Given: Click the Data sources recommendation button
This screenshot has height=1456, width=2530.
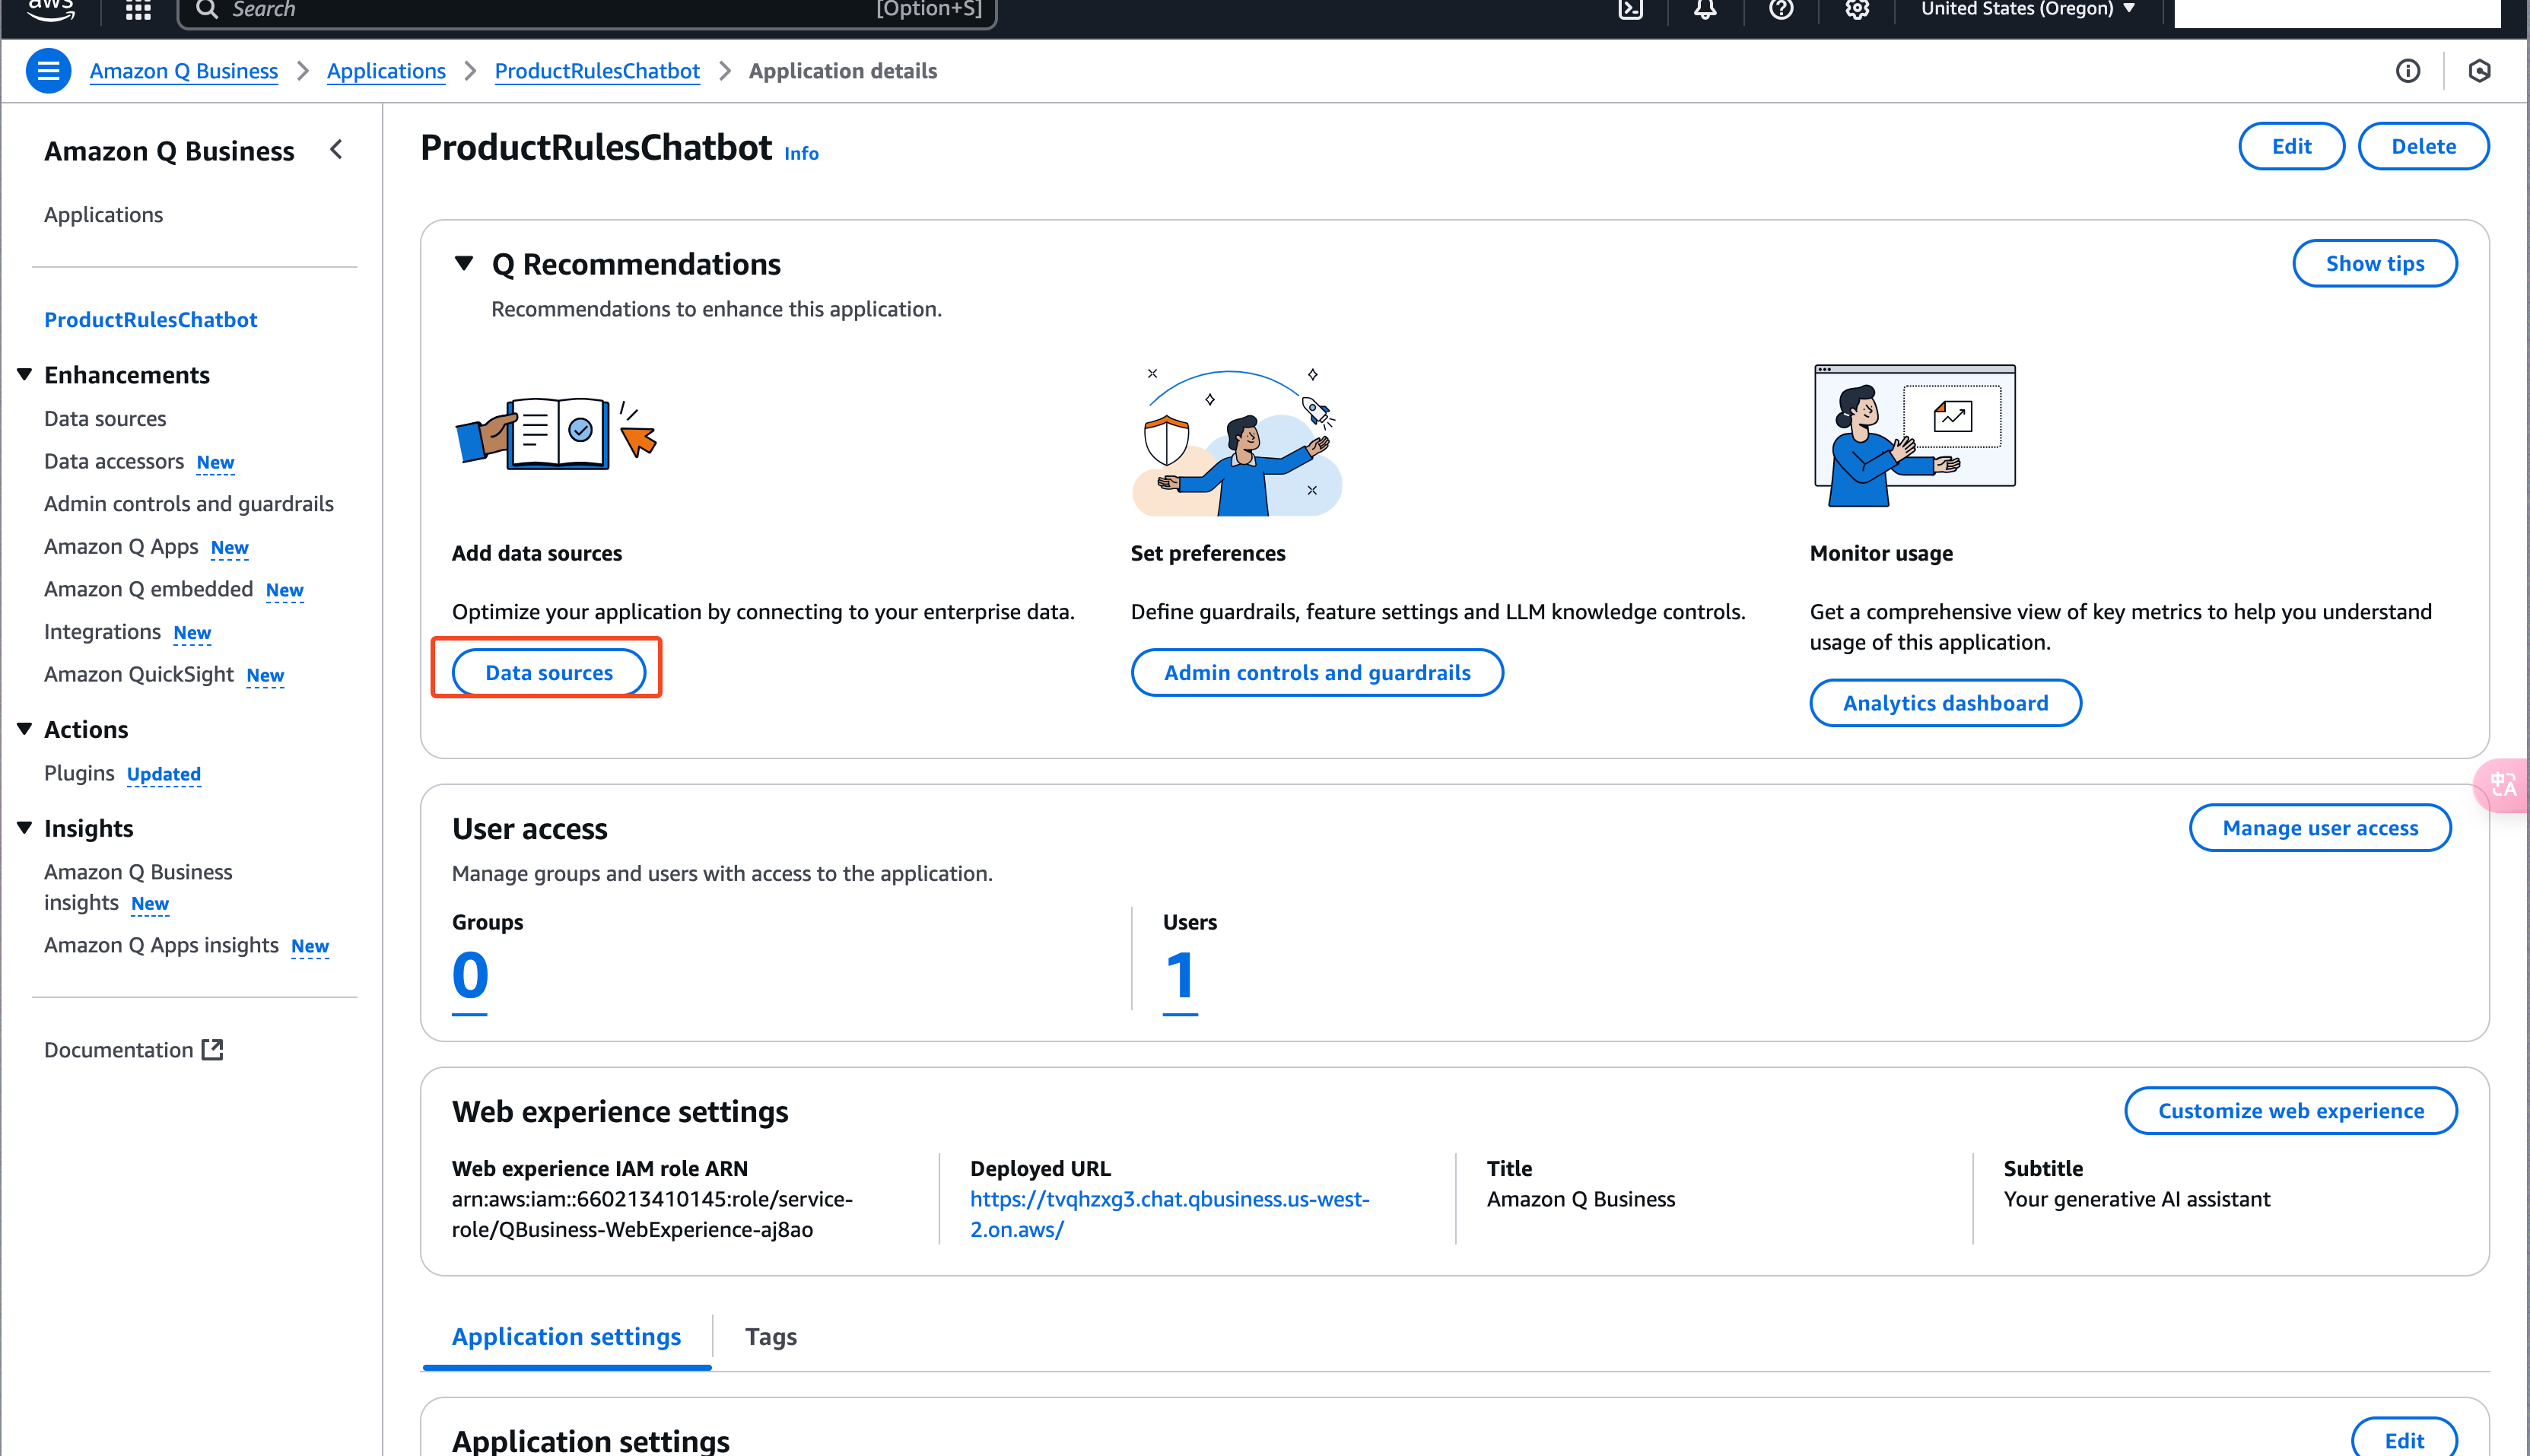Looking at the screenshot, I should (549, 673).
